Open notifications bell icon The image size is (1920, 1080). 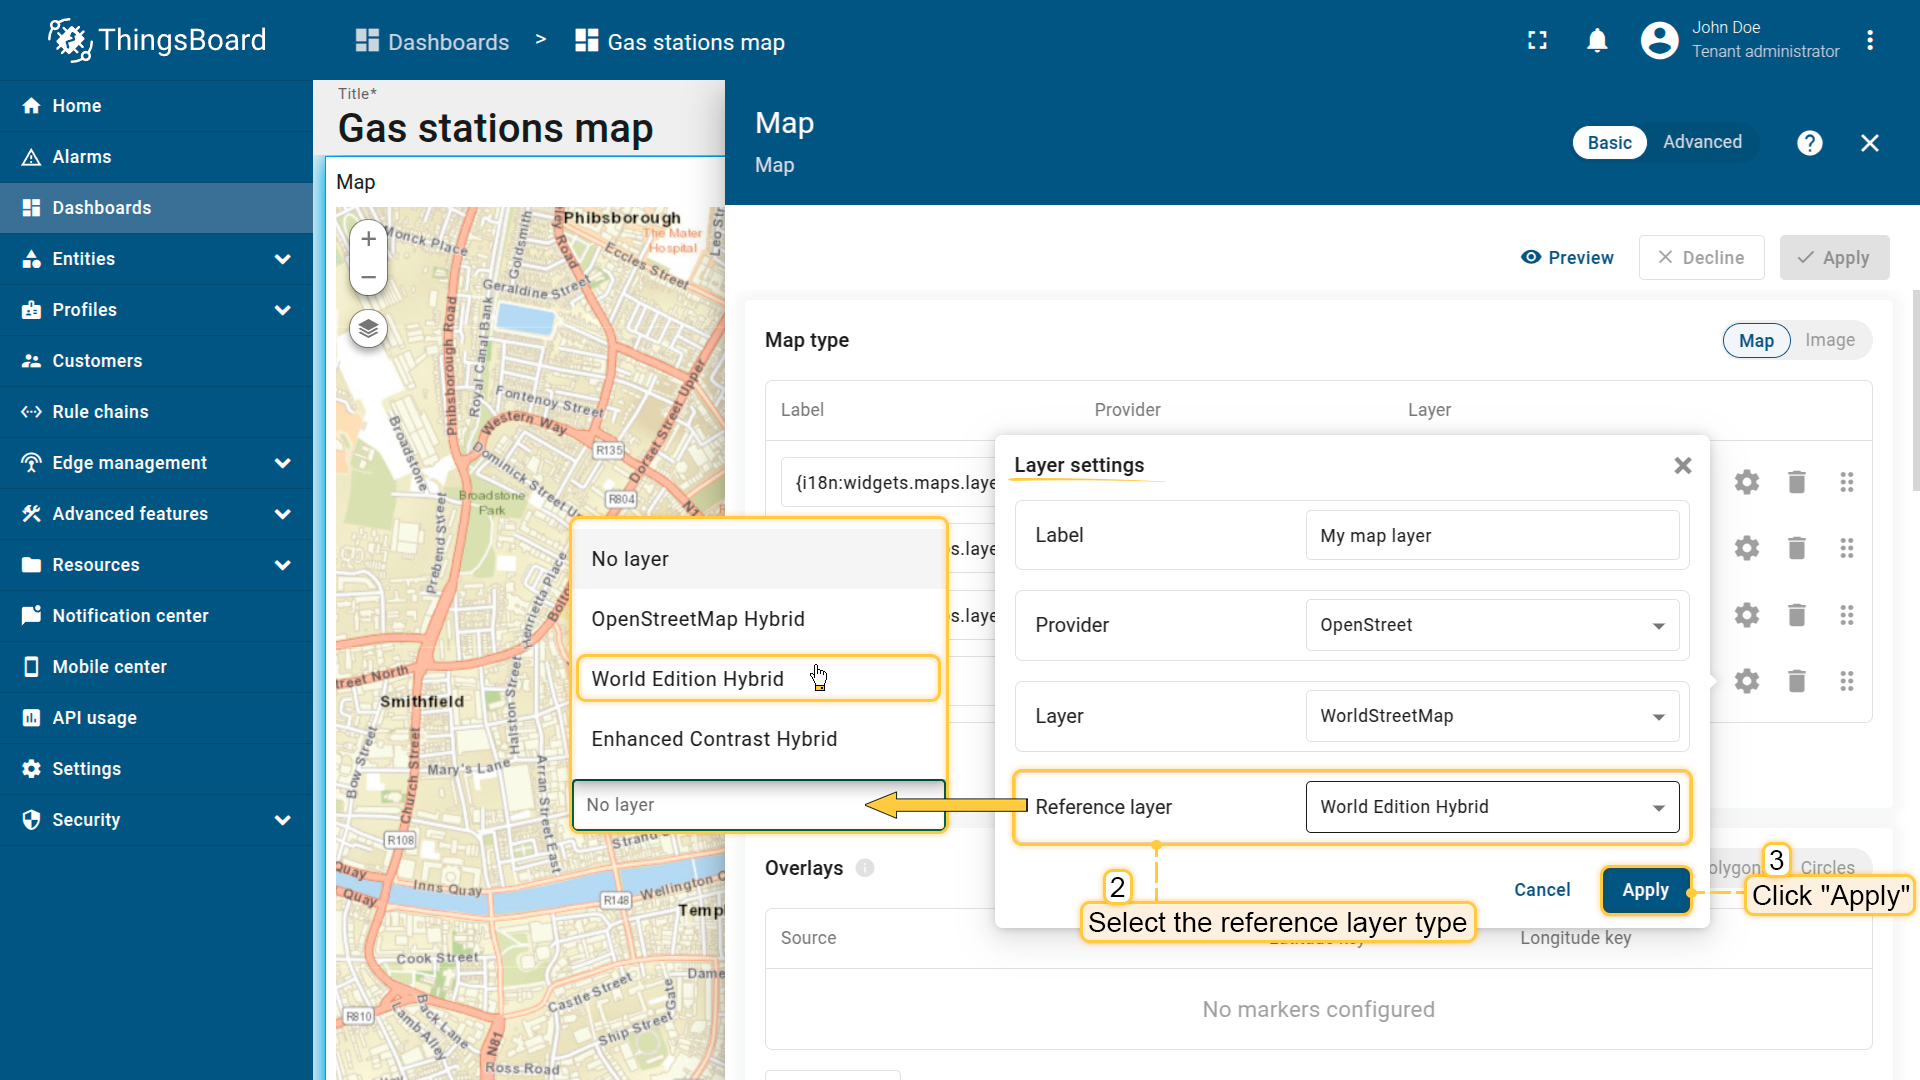coord(1597,41)
